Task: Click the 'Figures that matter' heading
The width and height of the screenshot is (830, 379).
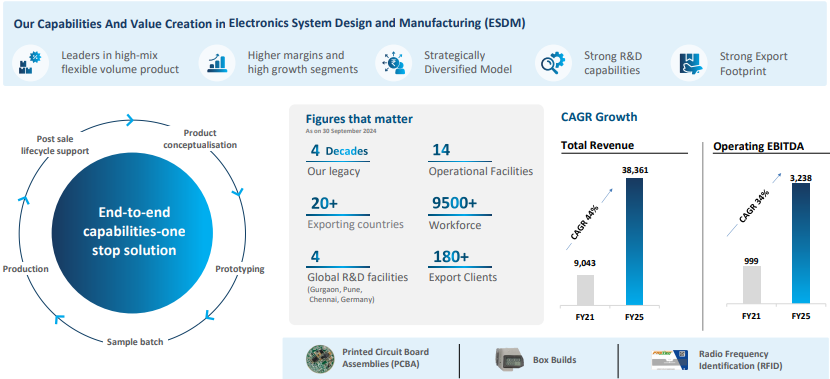Action: click(x=359, y=119)
